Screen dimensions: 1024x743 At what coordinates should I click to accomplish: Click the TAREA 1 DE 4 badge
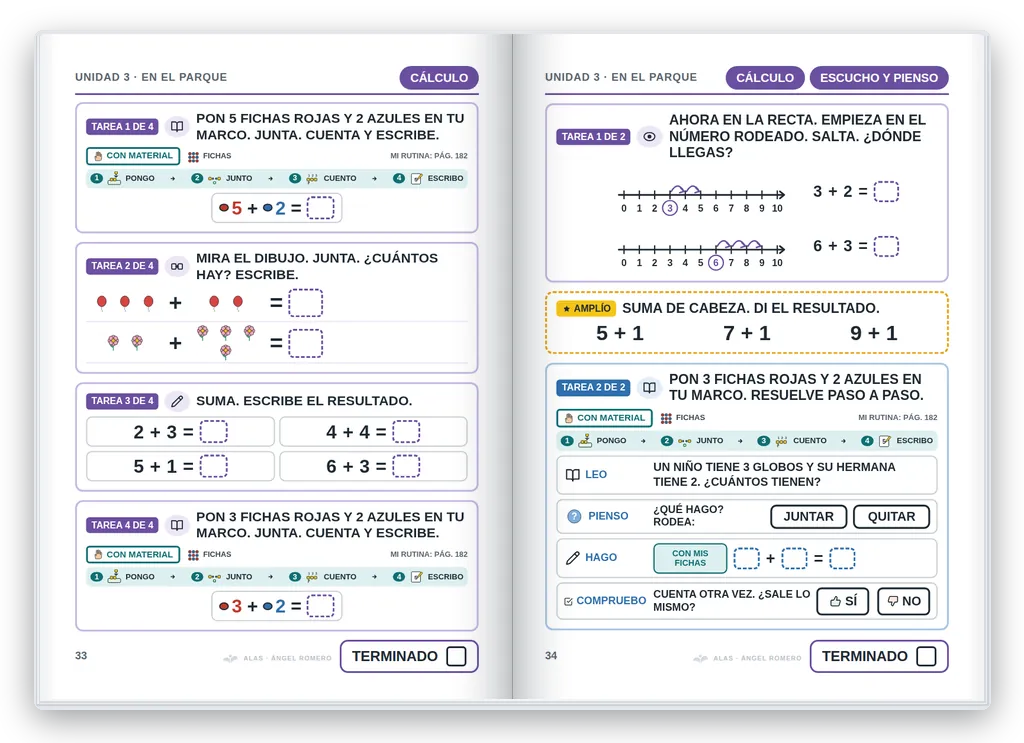(x=122, y=127)
